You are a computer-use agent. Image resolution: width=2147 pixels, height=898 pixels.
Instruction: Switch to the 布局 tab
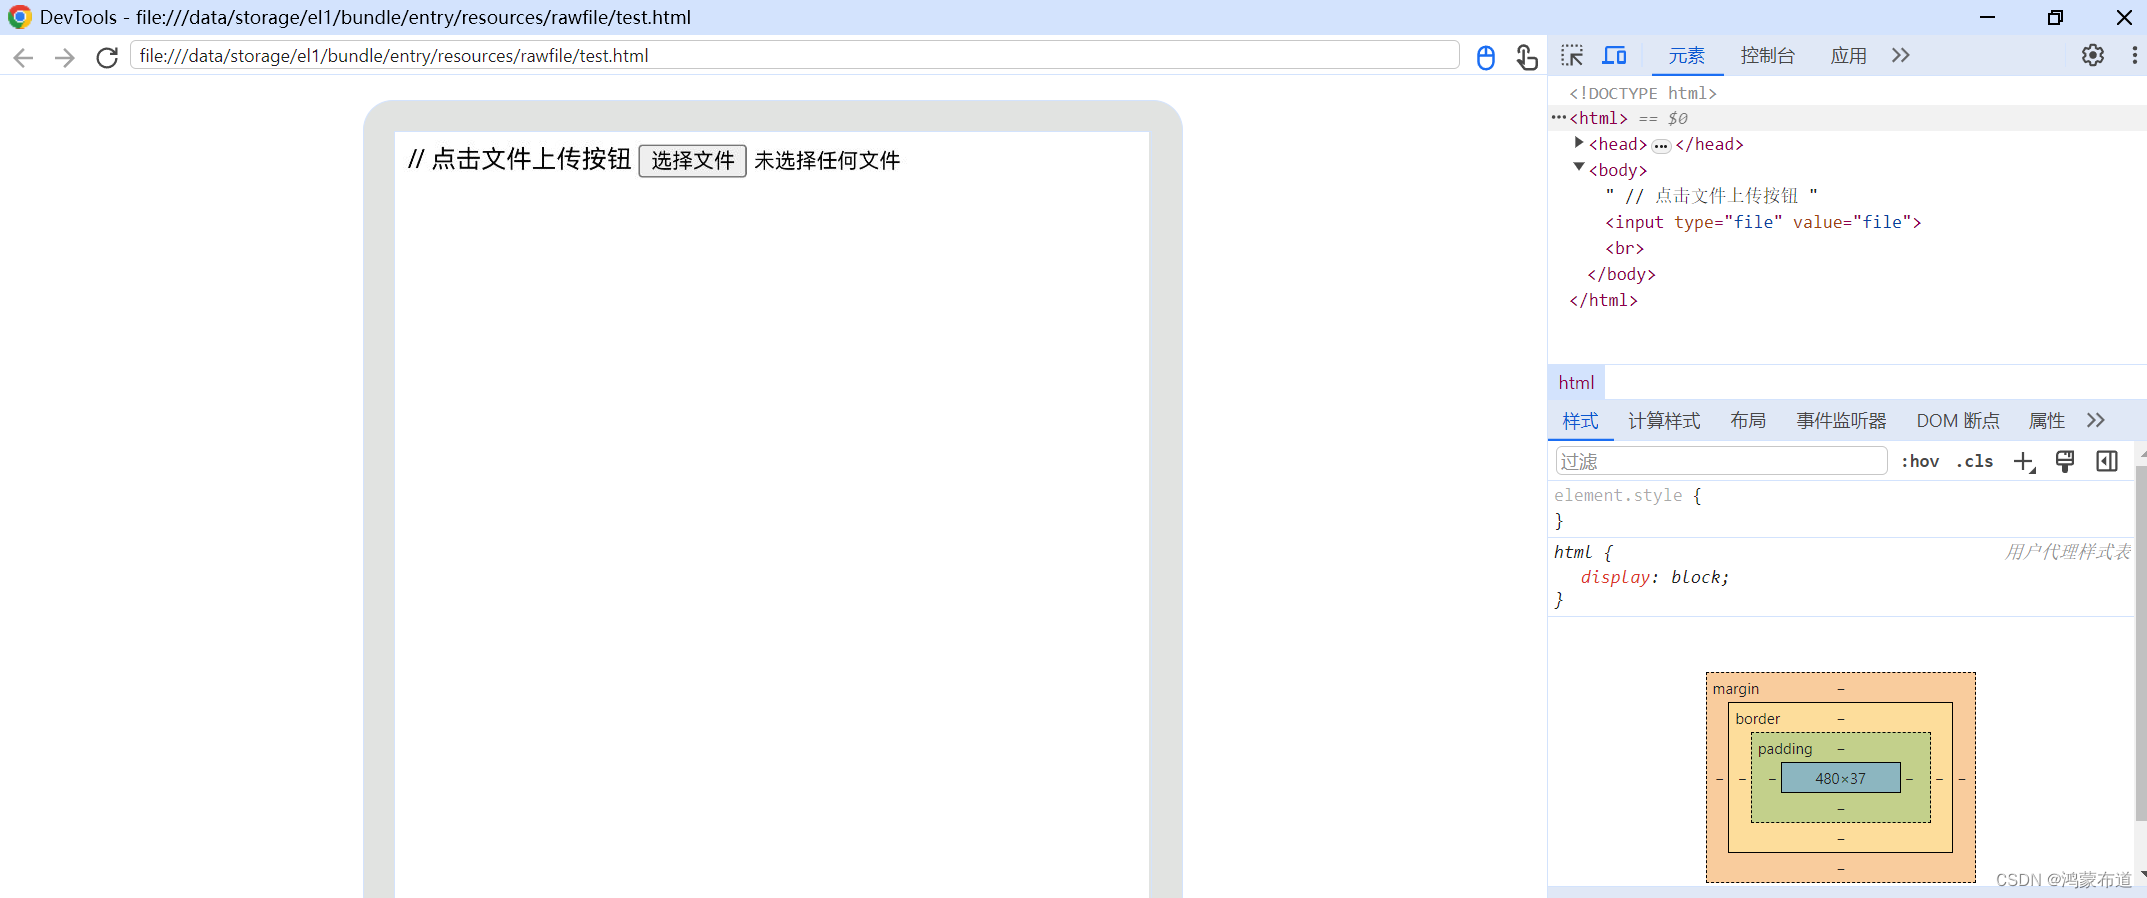click(1748, 421)
